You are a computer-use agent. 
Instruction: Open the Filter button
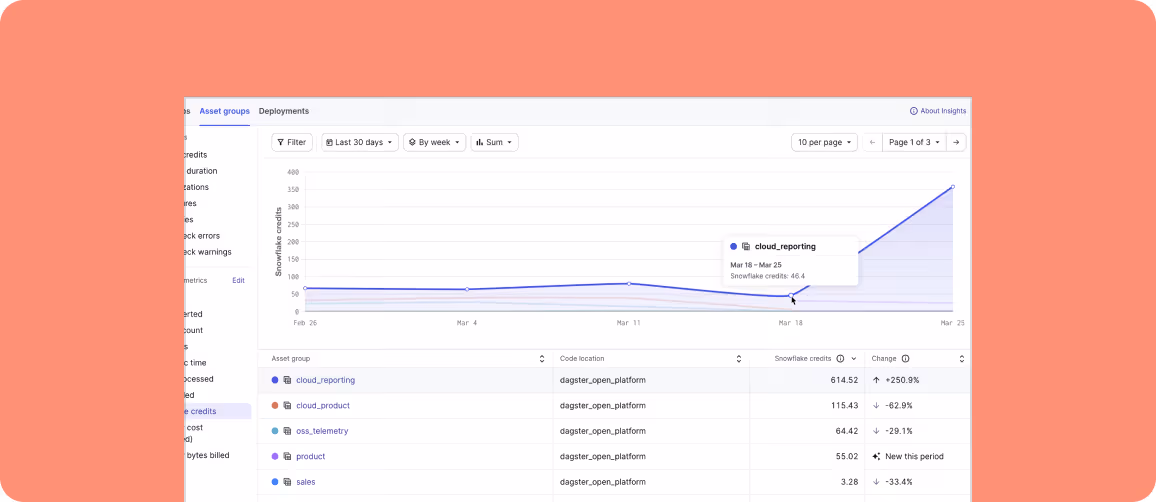coord(292,142)
